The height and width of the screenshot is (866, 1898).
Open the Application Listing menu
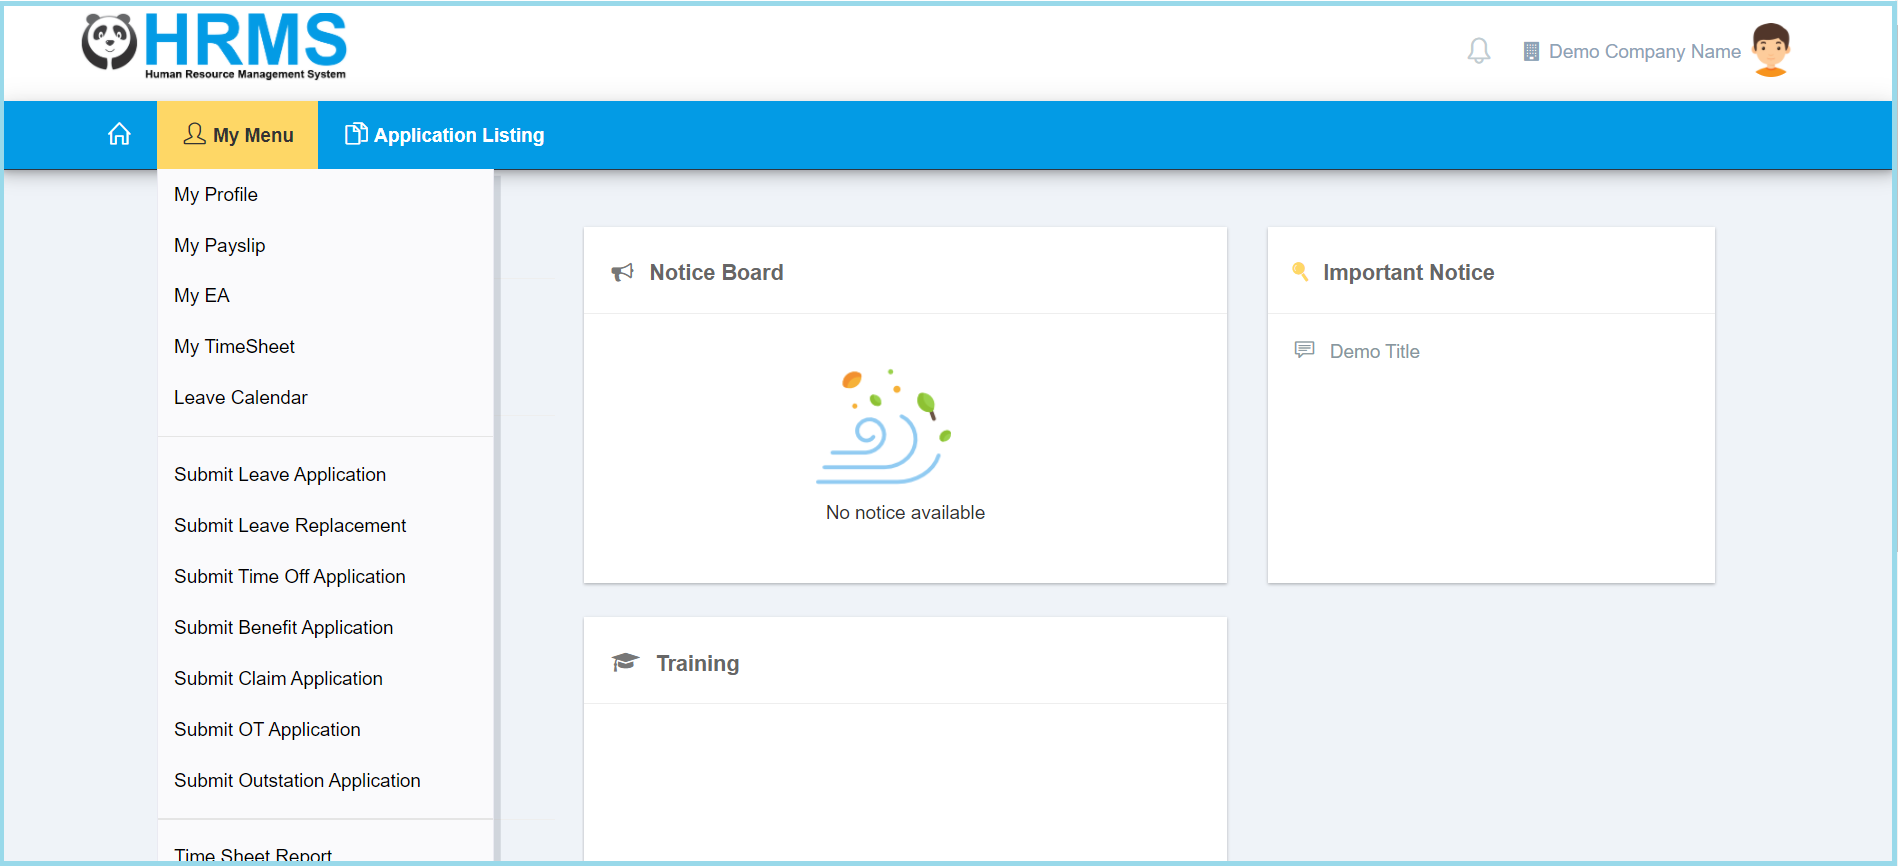tap(445, 135)
